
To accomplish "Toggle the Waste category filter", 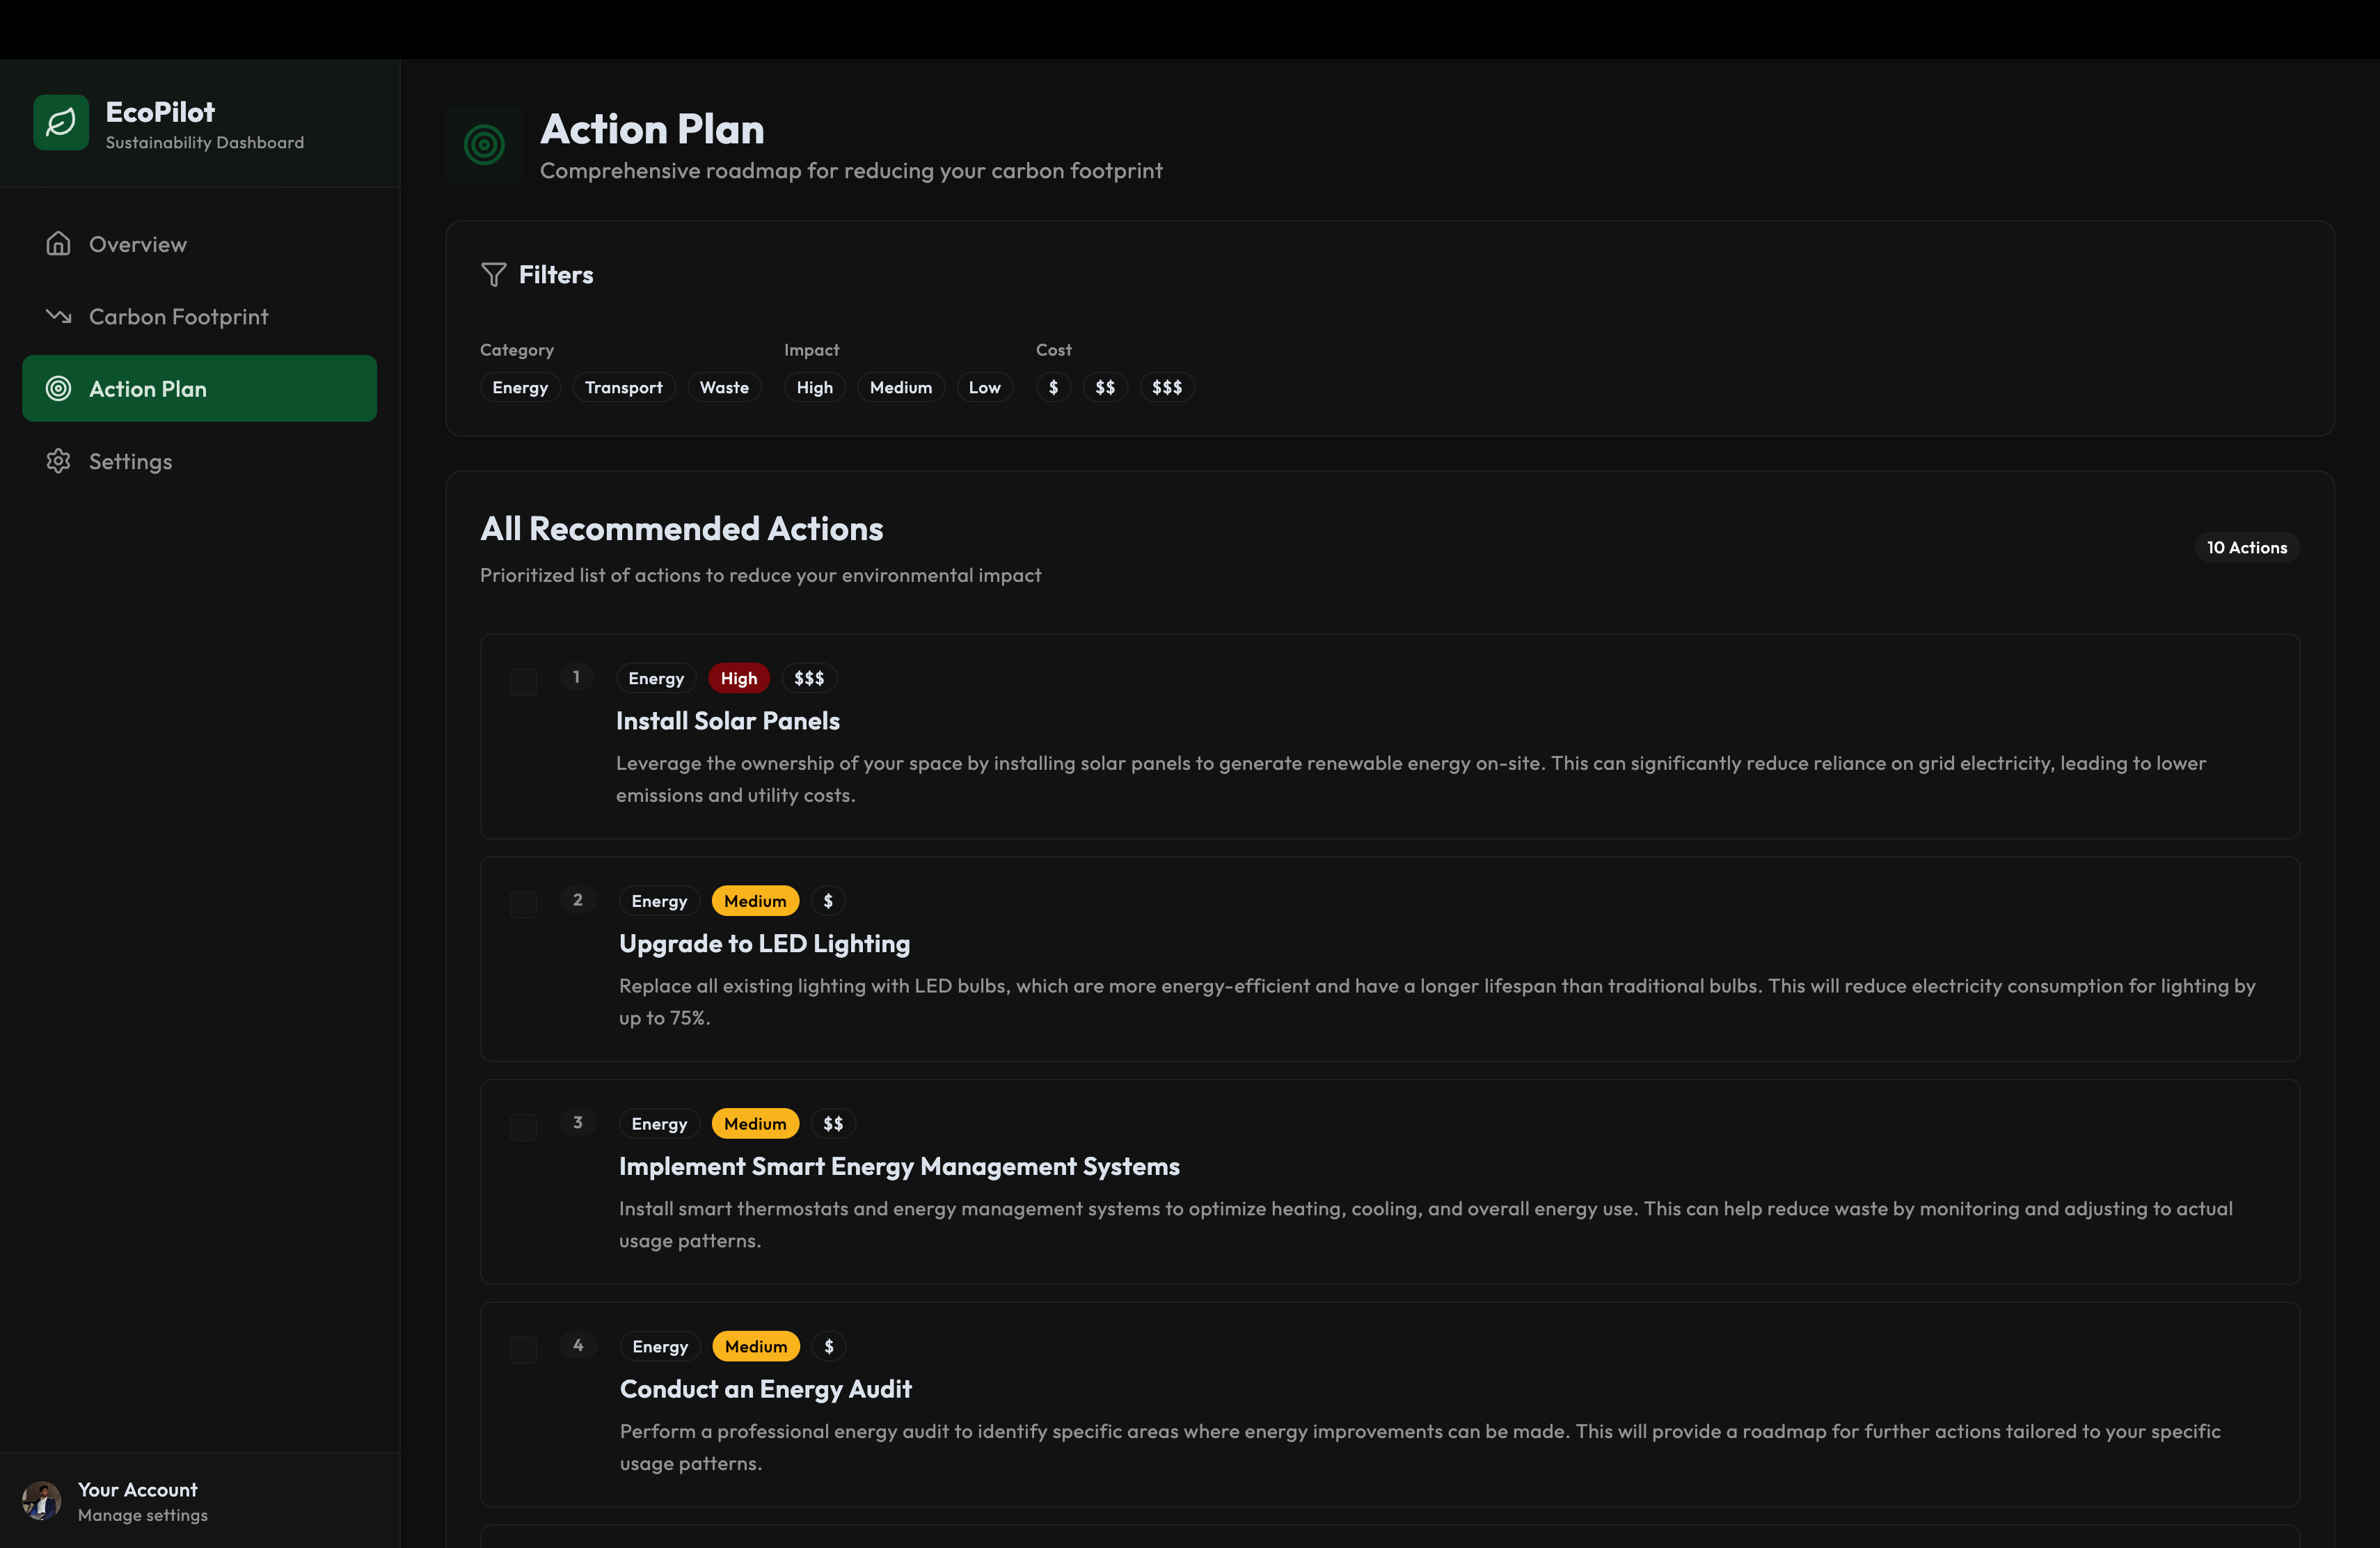I will 723,387.
